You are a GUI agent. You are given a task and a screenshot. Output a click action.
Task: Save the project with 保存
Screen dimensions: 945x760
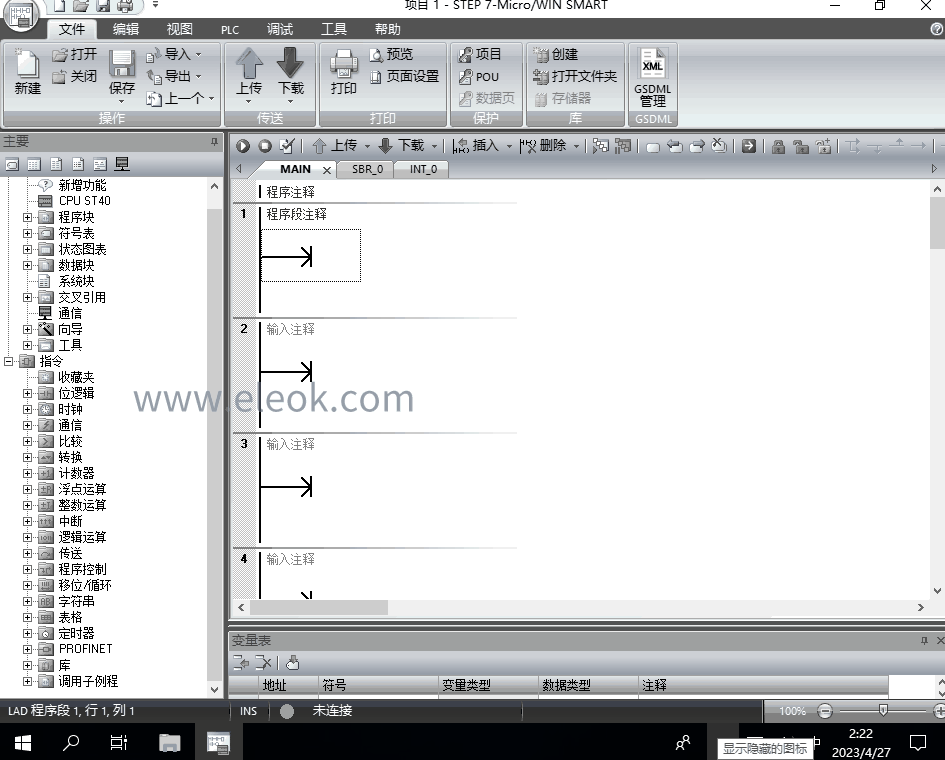click(121, 71)
